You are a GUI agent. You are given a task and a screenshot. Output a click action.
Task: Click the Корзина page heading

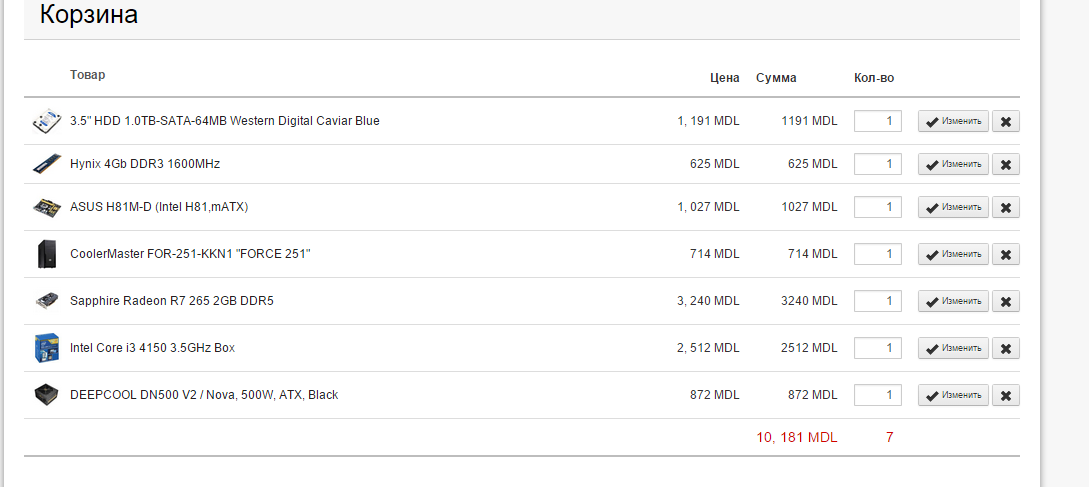click(89, 15)
